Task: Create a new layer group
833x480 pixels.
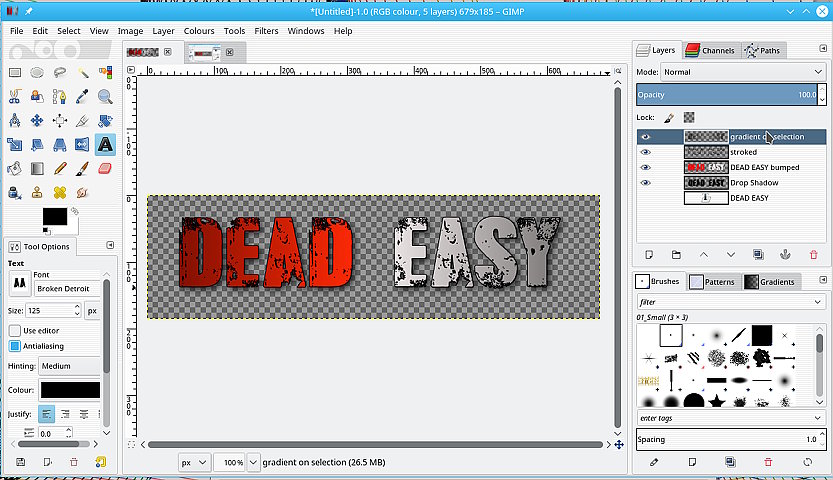Action: [x=676, y=255]
